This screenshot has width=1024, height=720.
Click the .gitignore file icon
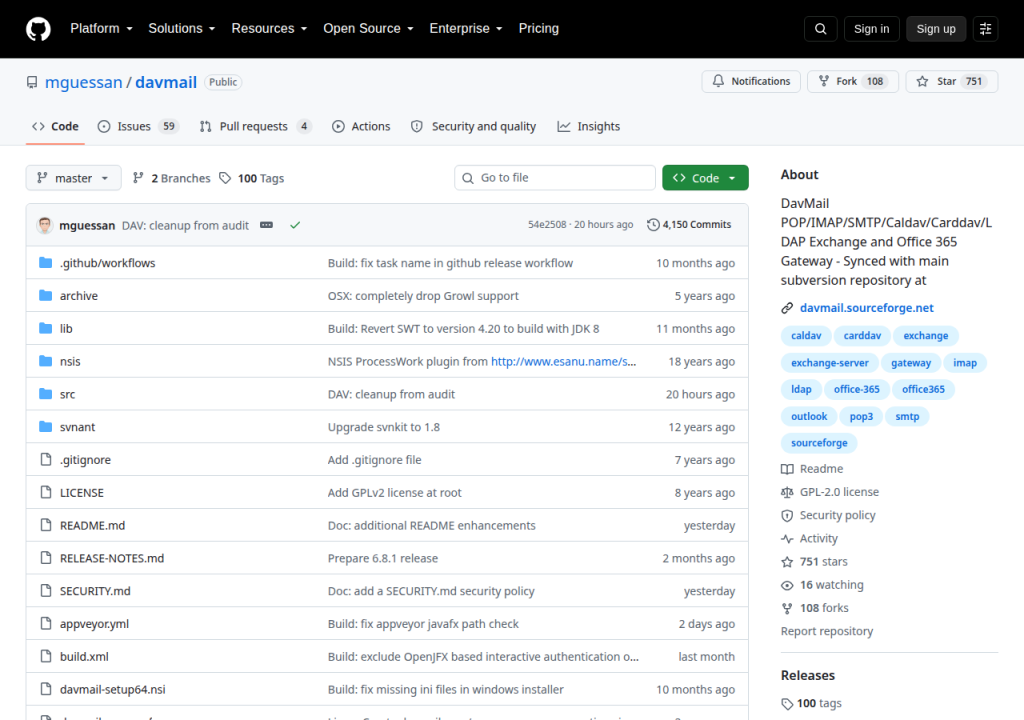(45, 459)
